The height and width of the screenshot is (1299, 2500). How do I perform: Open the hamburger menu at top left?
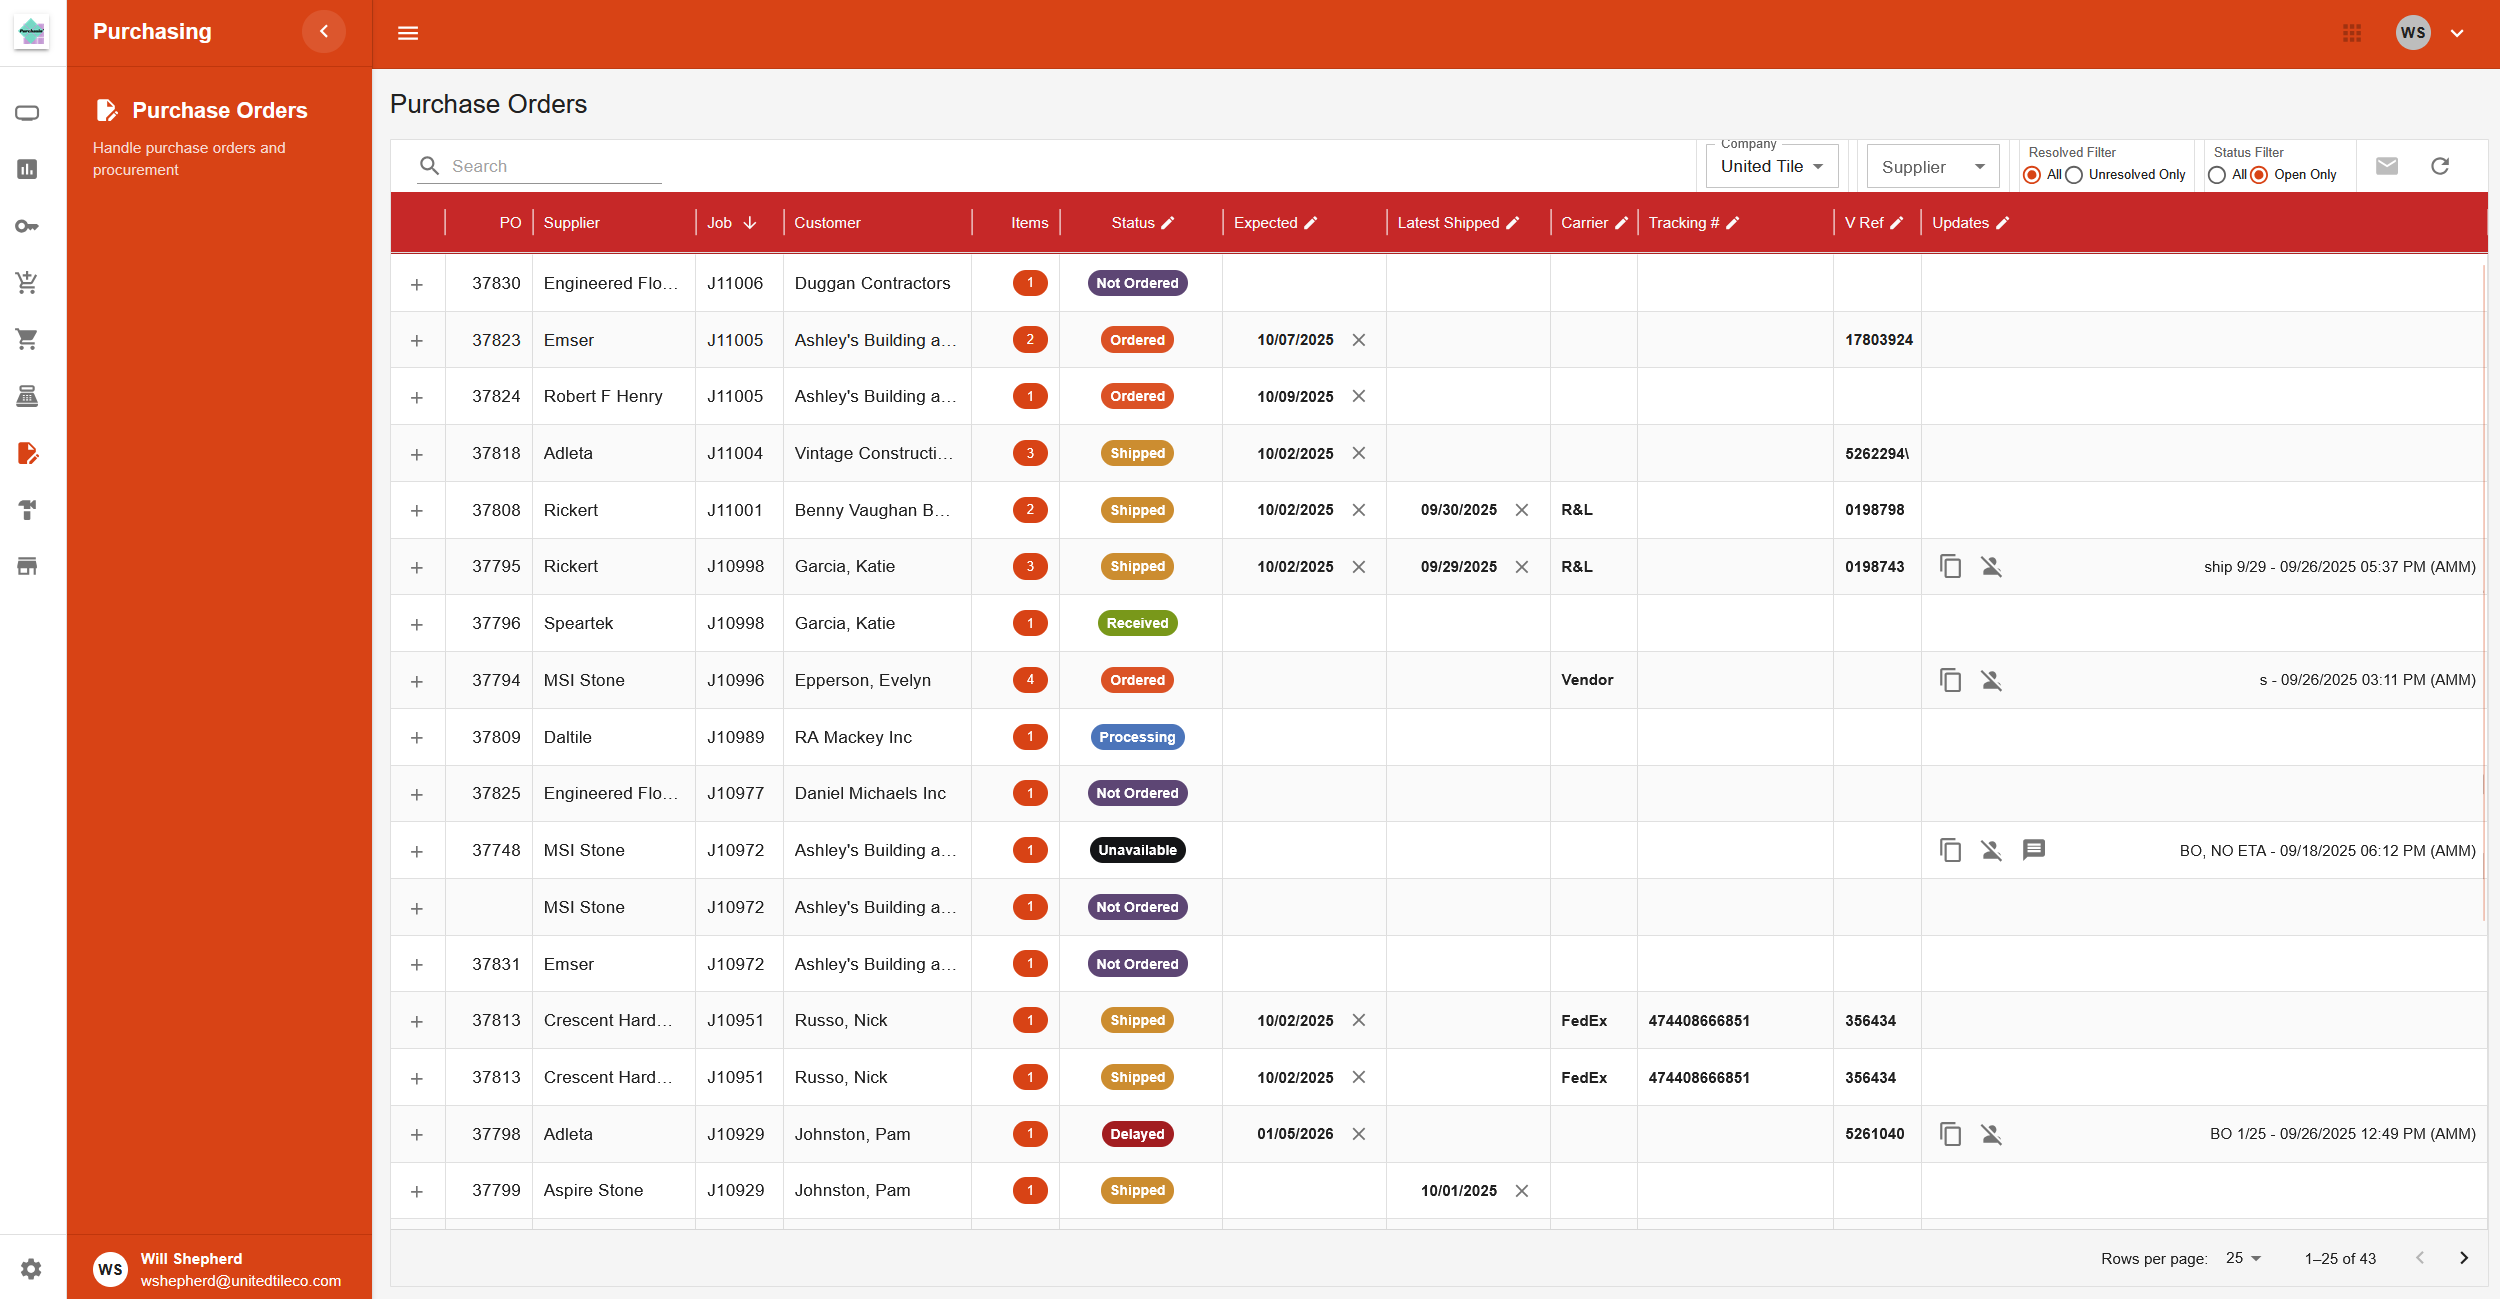(408, 32)
